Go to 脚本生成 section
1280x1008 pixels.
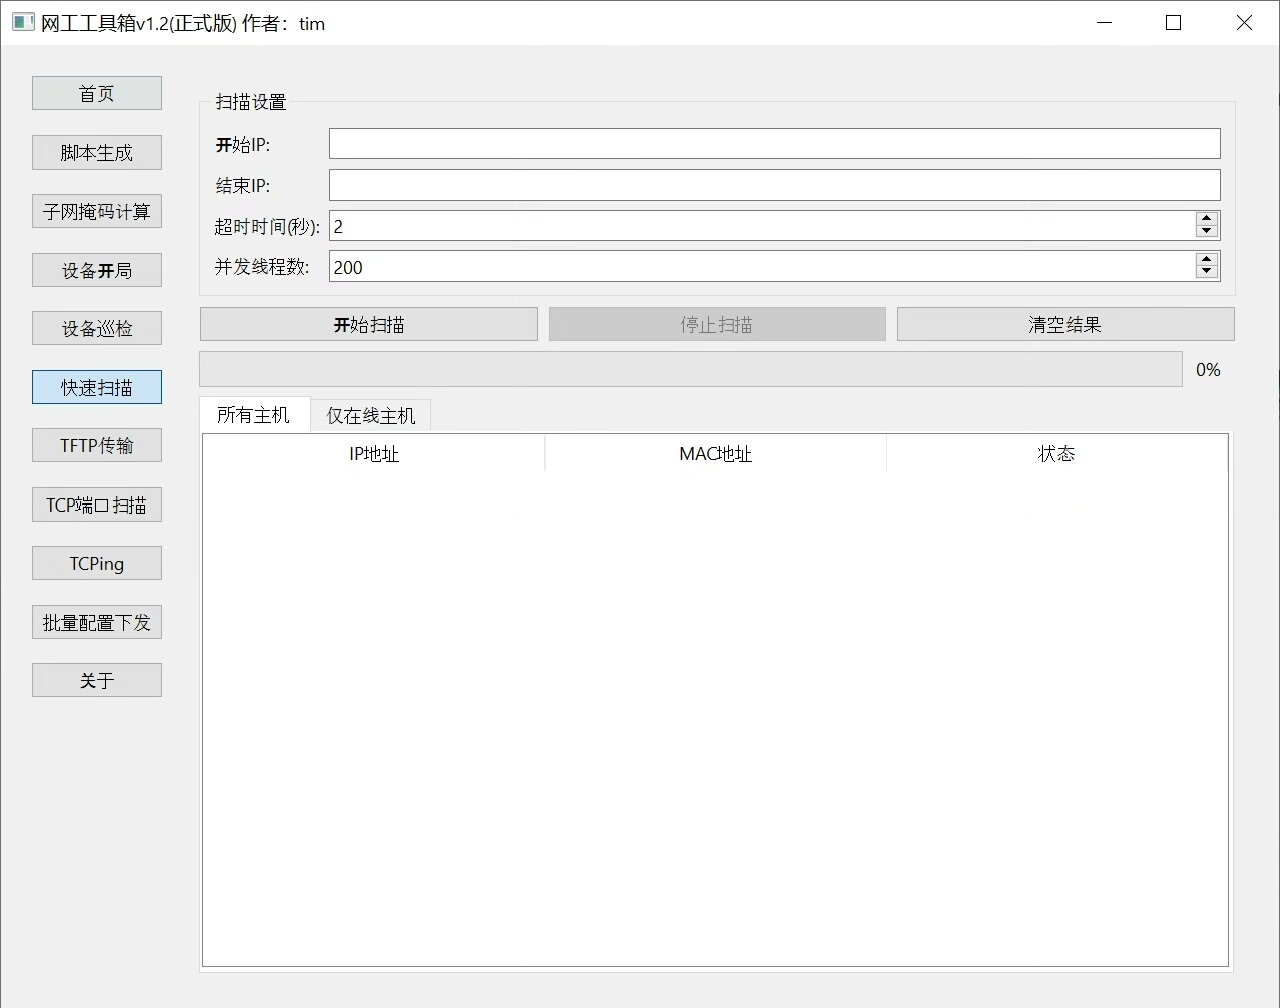pos(97,153)
